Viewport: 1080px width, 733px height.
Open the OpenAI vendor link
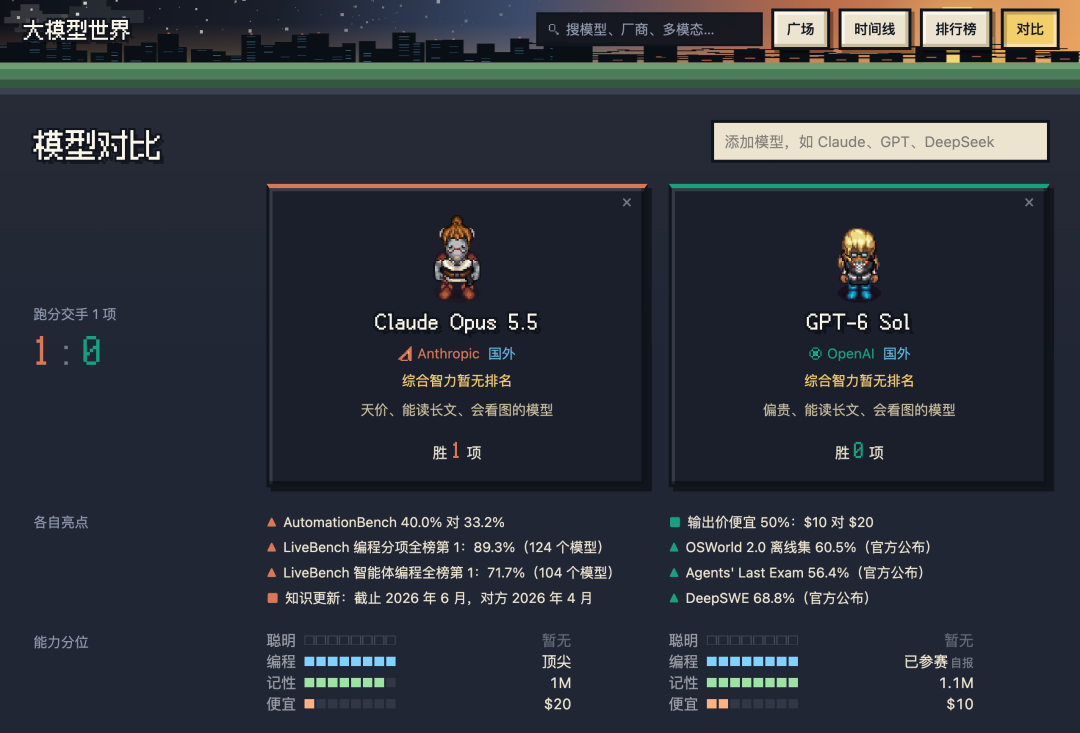point(851,354)
